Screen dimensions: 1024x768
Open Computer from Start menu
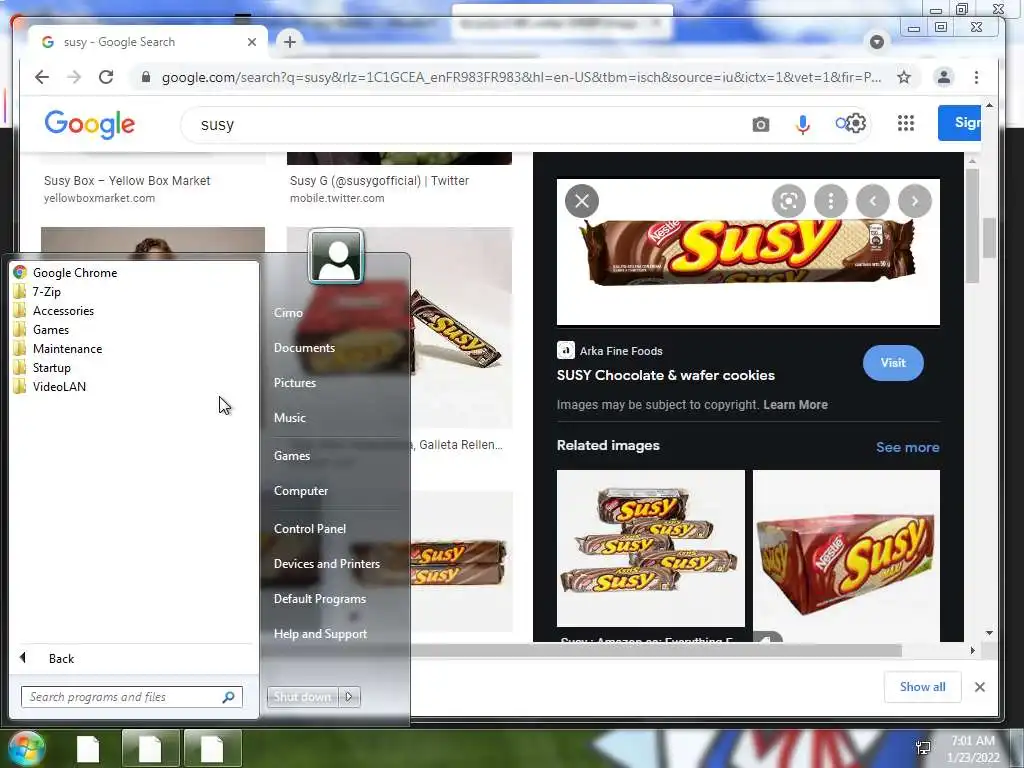point(300,491)
